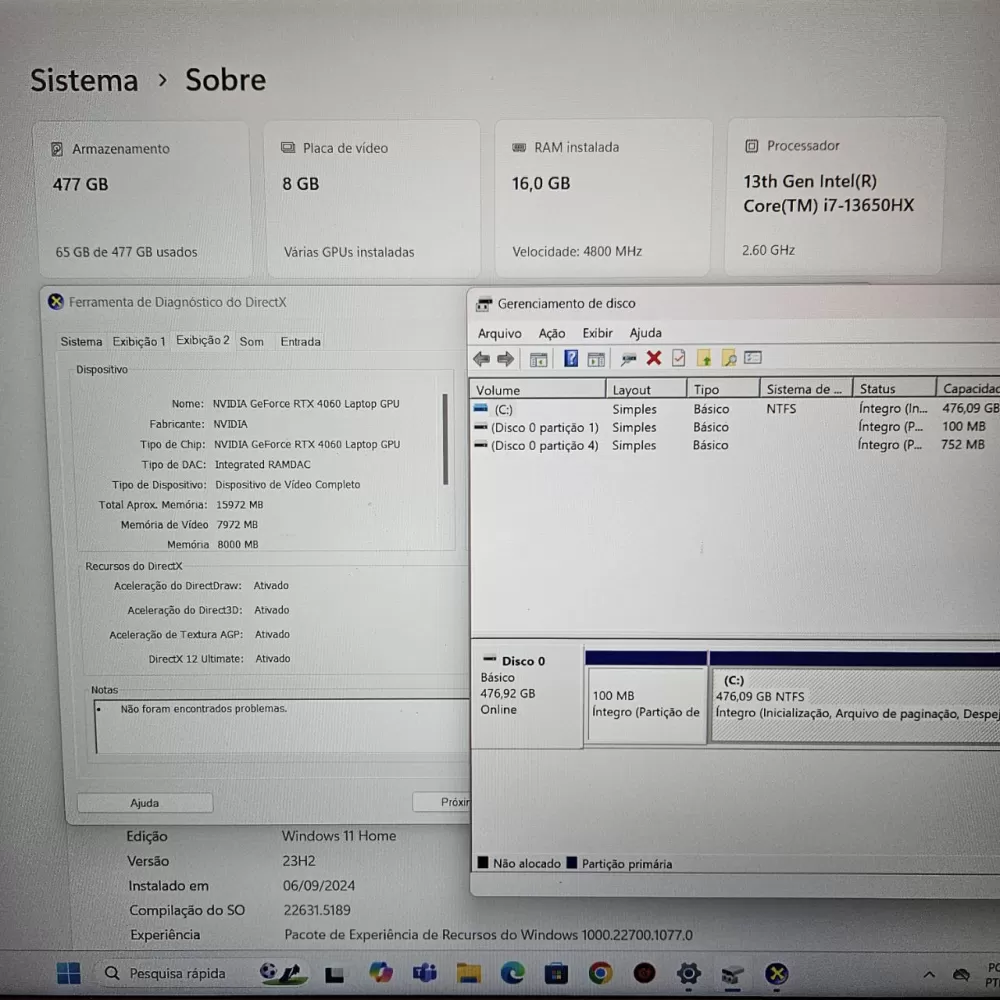Click the Back arrow in Disk Management toolbar
The image size is (1000, 1000).
coord(482,359)
